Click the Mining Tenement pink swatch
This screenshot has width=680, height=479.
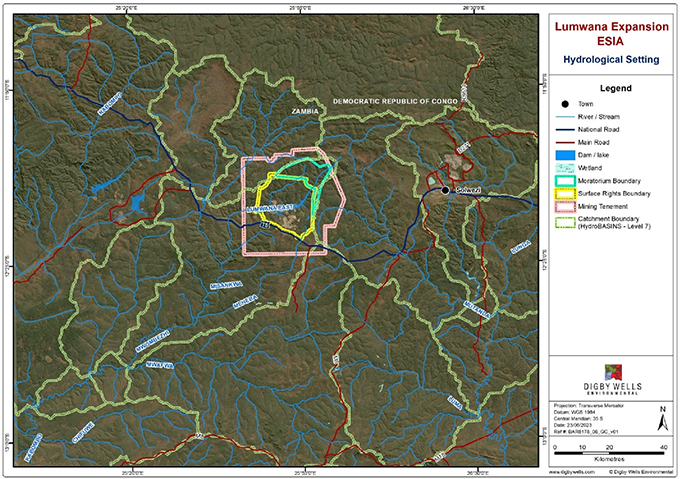566,207
